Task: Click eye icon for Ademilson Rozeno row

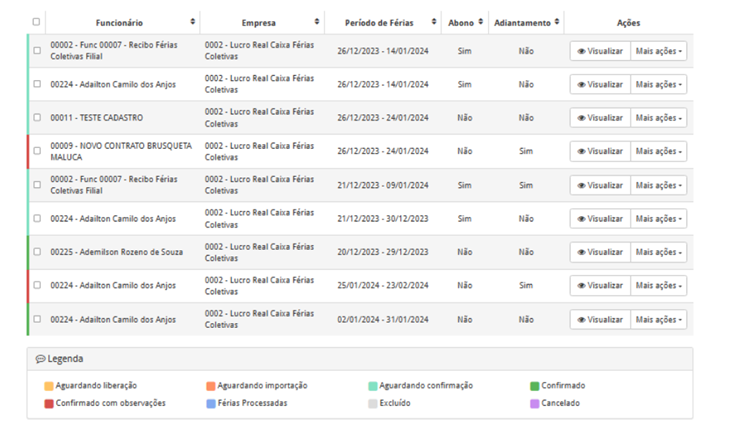Action: click(x=582, y=252)
